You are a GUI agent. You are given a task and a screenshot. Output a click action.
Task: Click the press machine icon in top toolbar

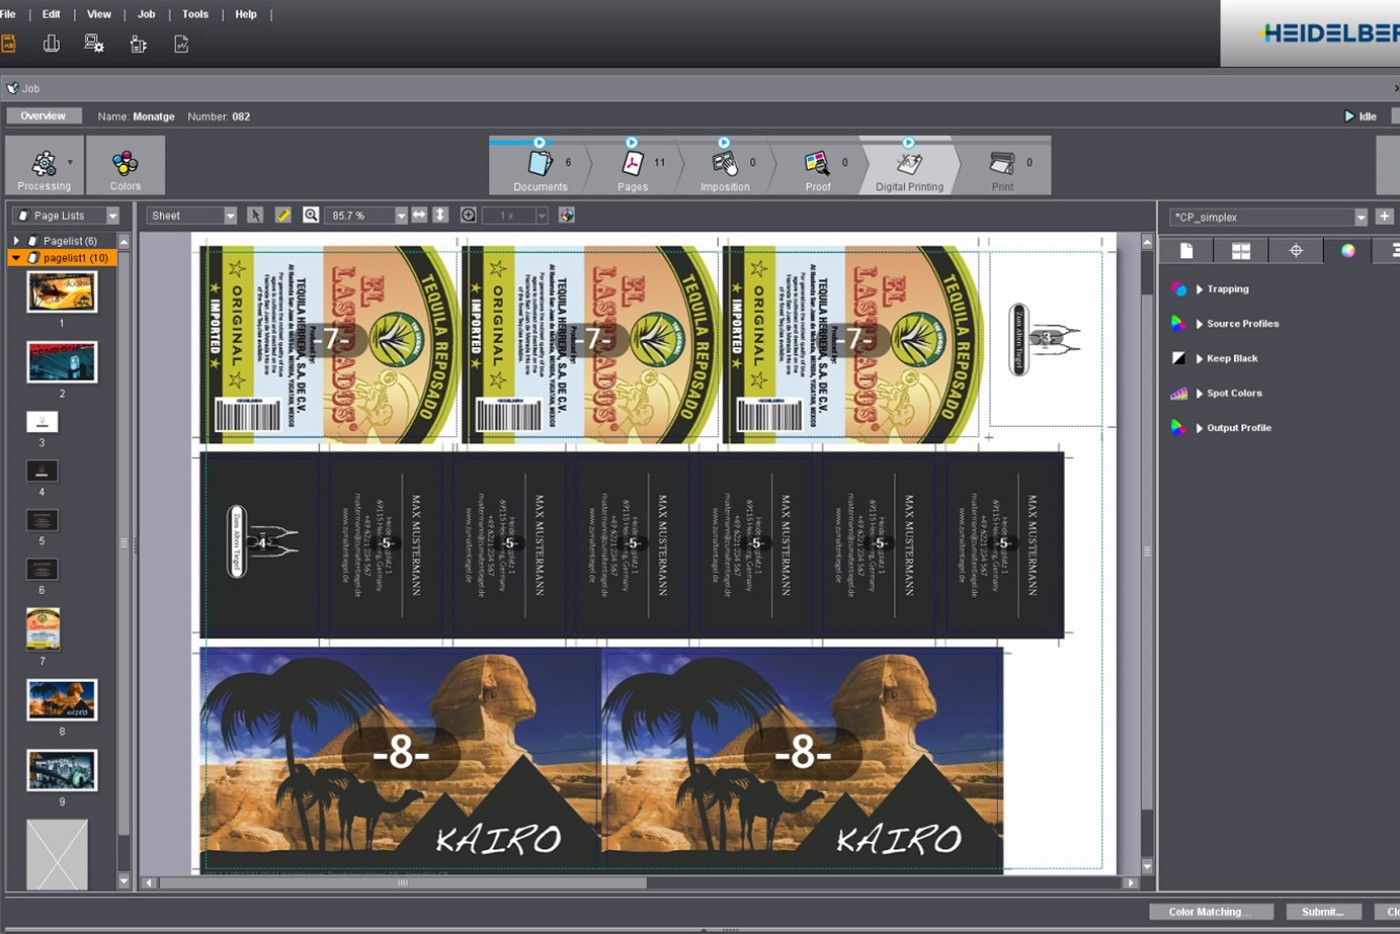tap(138, 44)
